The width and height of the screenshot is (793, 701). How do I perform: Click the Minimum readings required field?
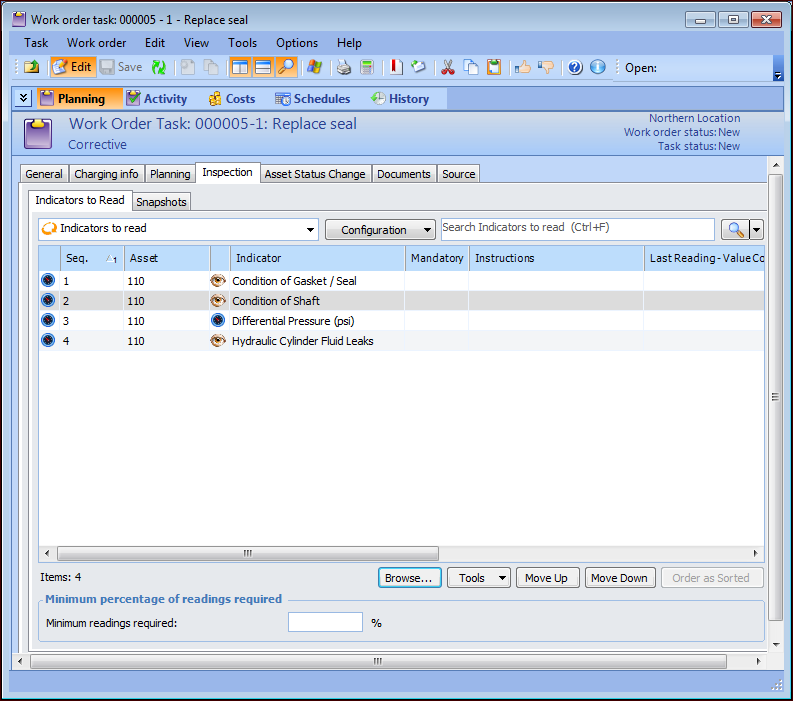tap(325, 622)
